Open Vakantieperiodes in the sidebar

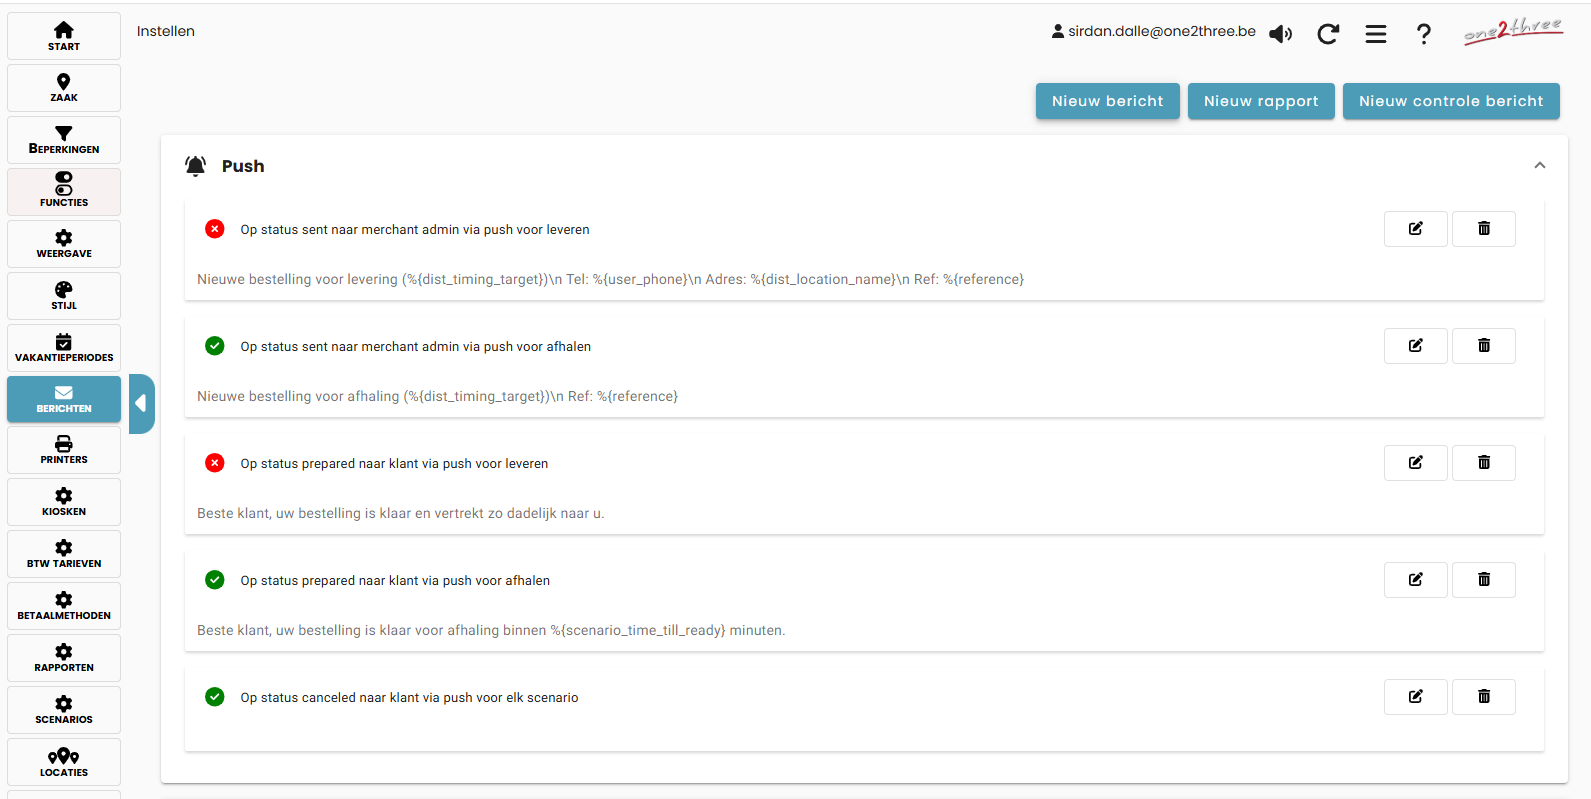pyautogui.click(x=64, y=347)
